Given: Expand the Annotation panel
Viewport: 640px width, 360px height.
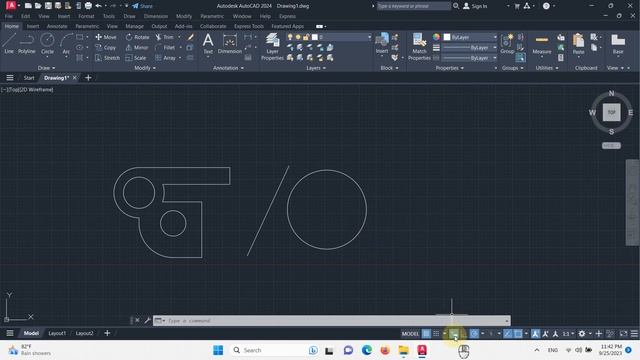Looking at the screenshot, I should point(229,68).
